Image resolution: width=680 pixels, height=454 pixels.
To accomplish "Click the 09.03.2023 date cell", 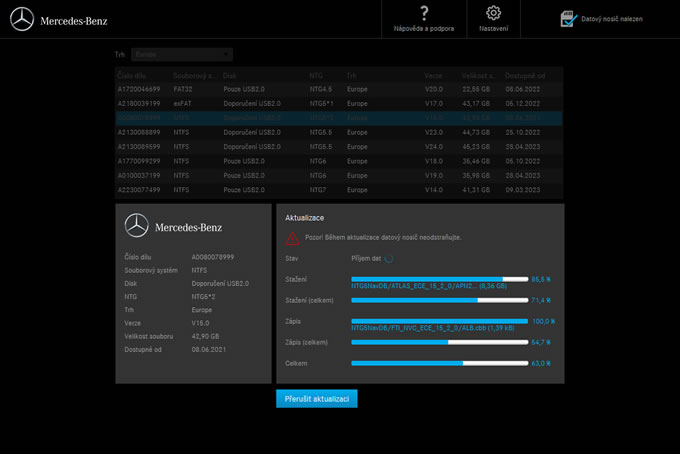I will 523,190.
